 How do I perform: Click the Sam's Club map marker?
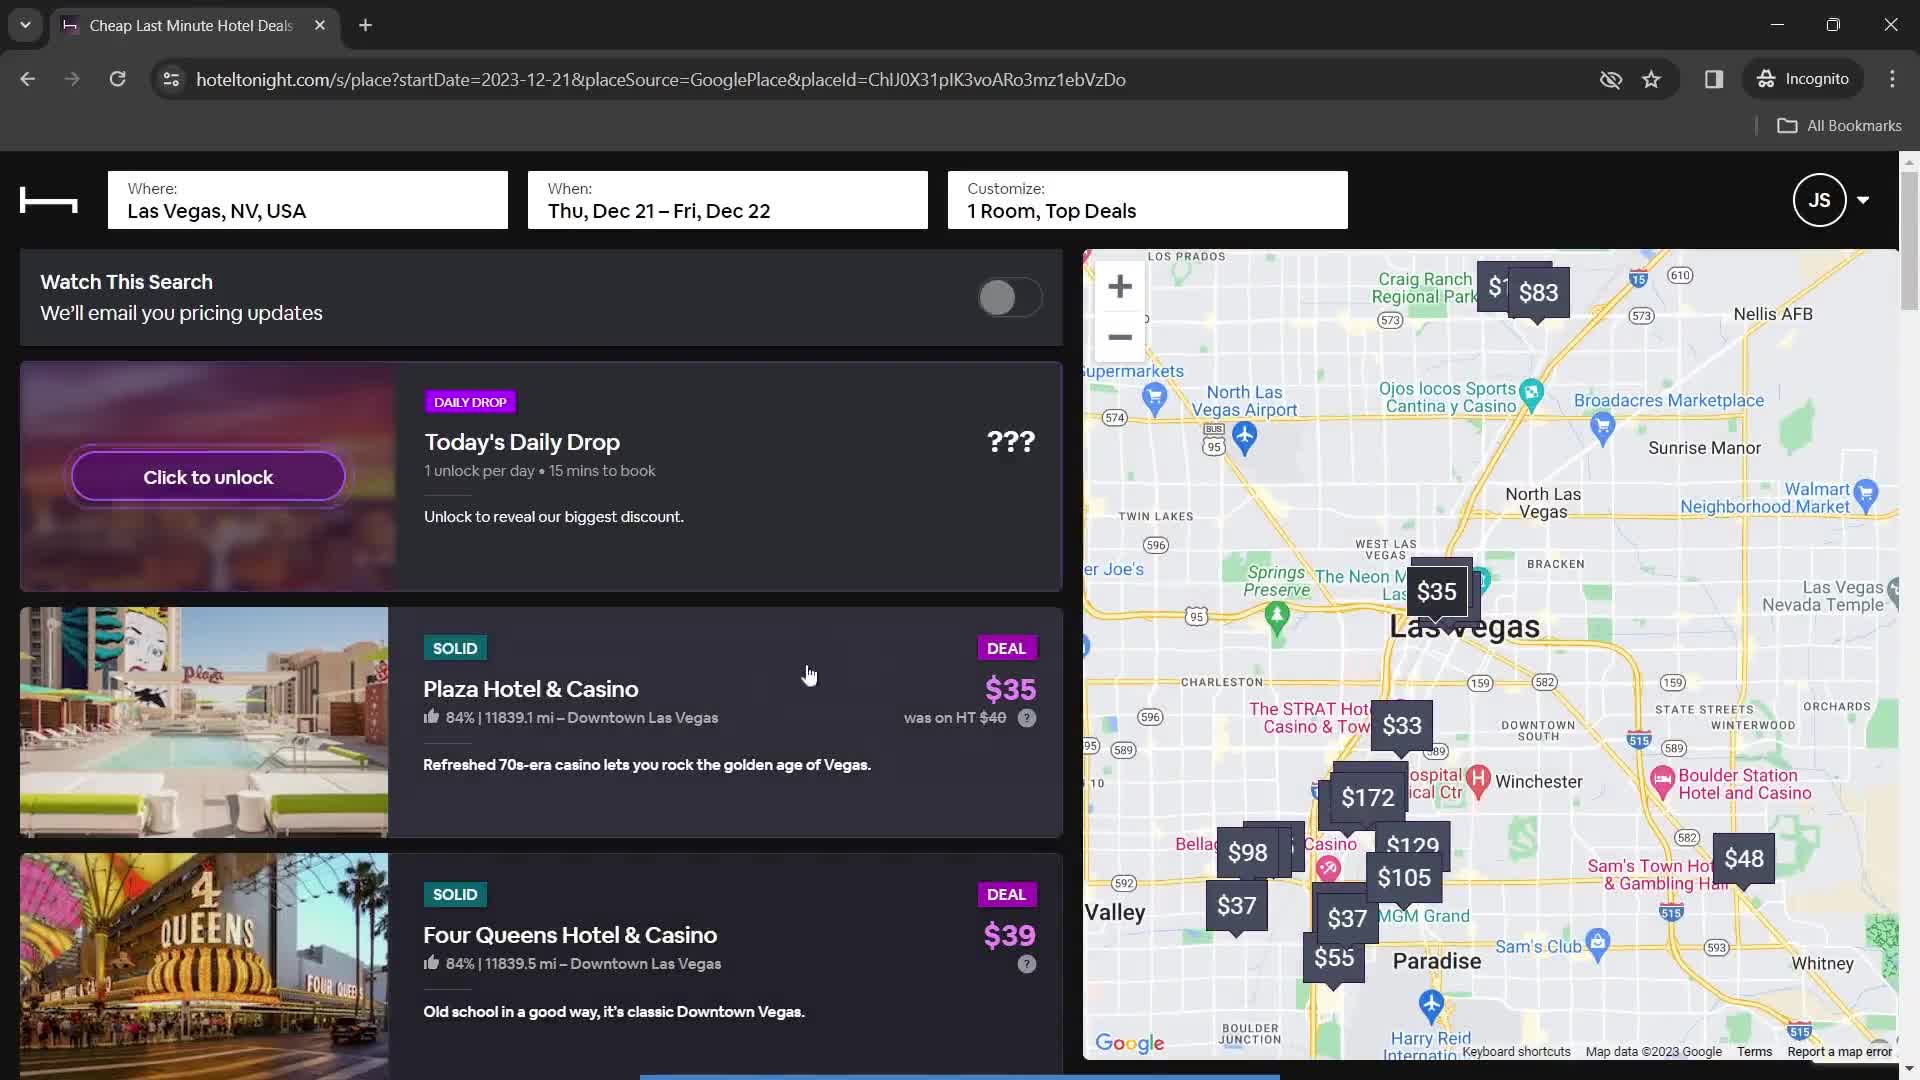click(1597, 942)
